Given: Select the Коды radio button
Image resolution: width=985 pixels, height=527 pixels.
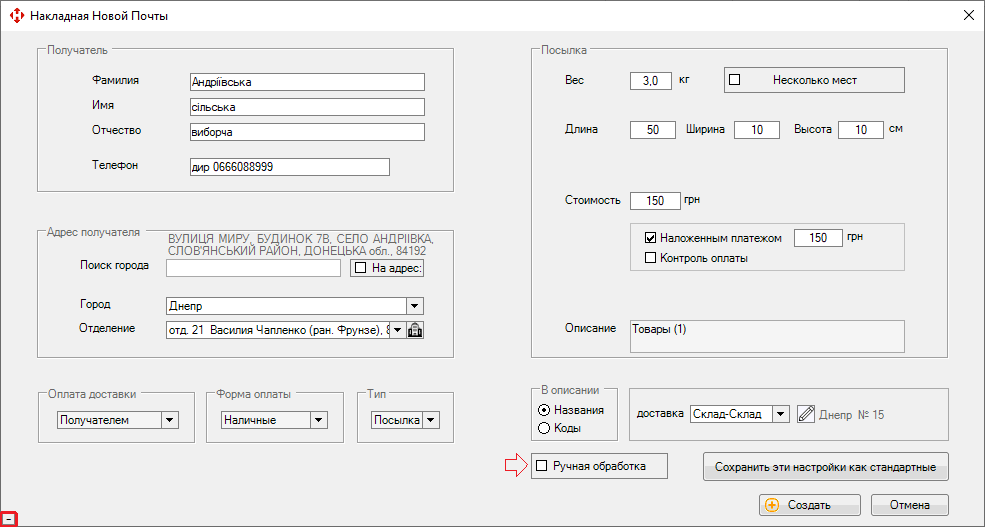Looking at the screenshot, I should click(544, 428).
